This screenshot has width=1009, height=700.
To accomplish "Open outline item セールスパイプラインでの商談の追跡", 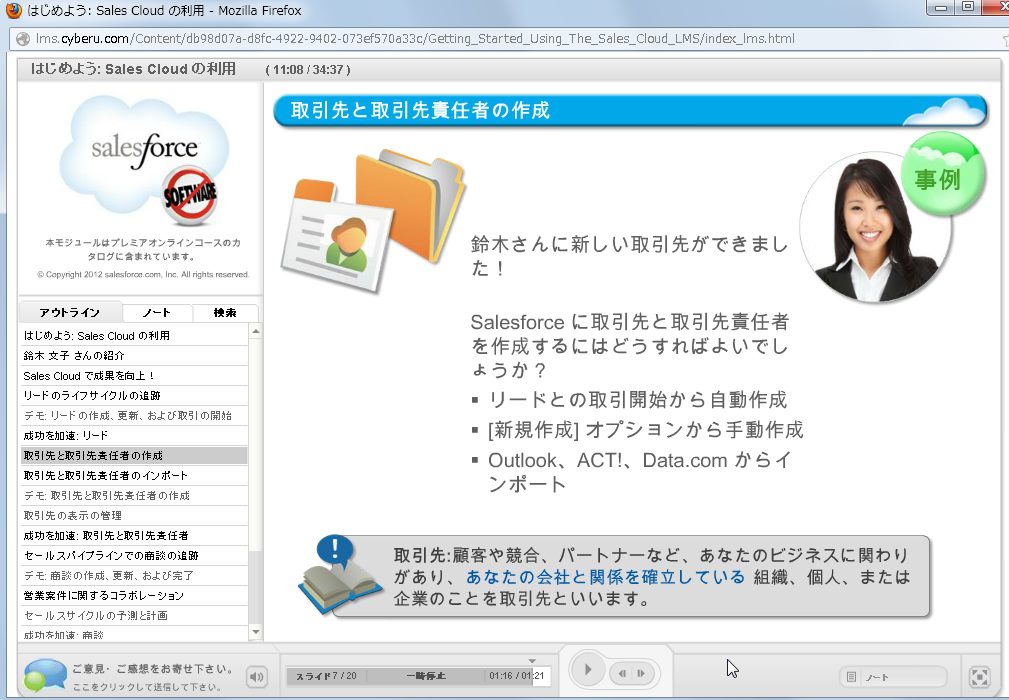I will 134,555.
